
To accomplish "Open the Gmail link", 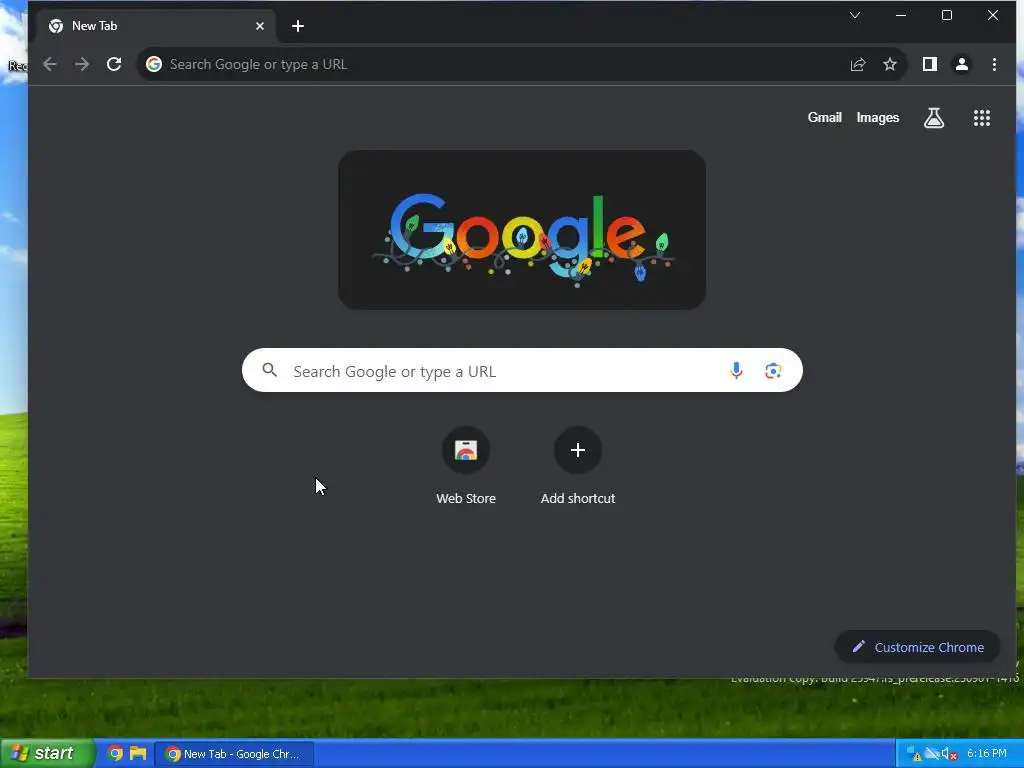I will click(x=824, y=118).
